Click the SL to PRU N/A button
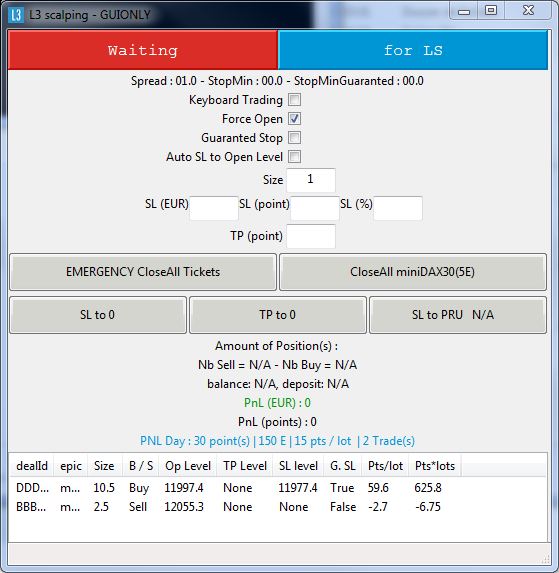 pyautogui.click(x=458, y=315)
